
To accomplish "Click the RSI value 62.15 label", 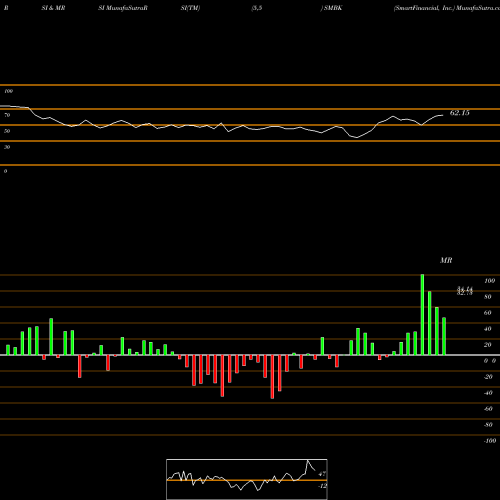I will 460,113.
